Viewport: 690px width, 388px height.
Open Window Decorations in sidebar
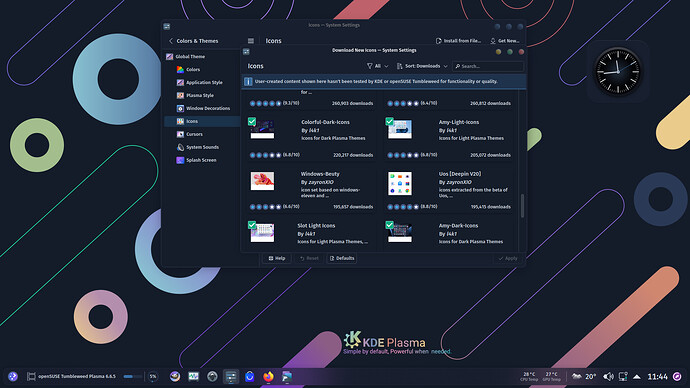coord(203,108)
